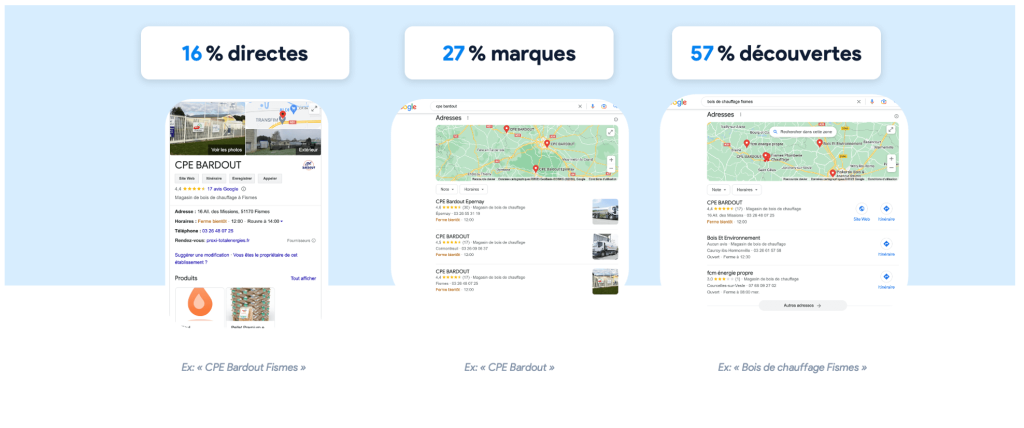Click the caption 'Ex: « Bois de chauffage Fismes »'

[x=793, y=367]
